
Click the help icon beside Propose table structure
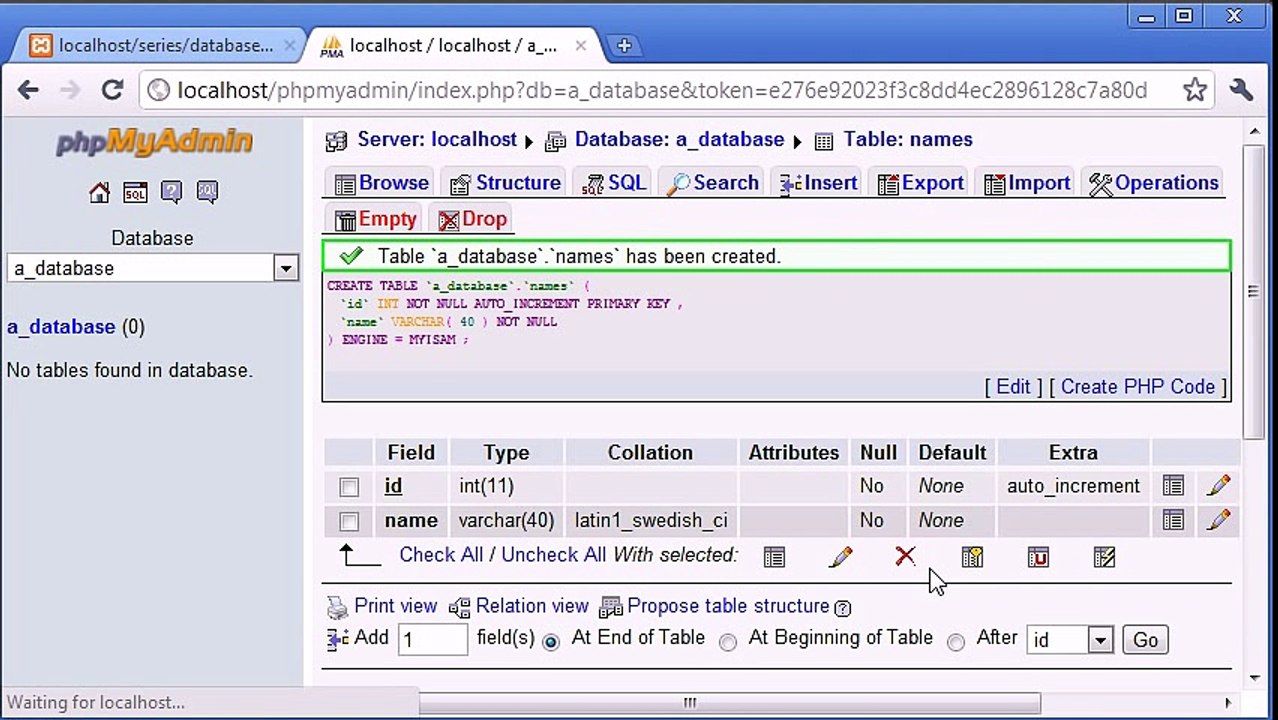pos(842,608)
